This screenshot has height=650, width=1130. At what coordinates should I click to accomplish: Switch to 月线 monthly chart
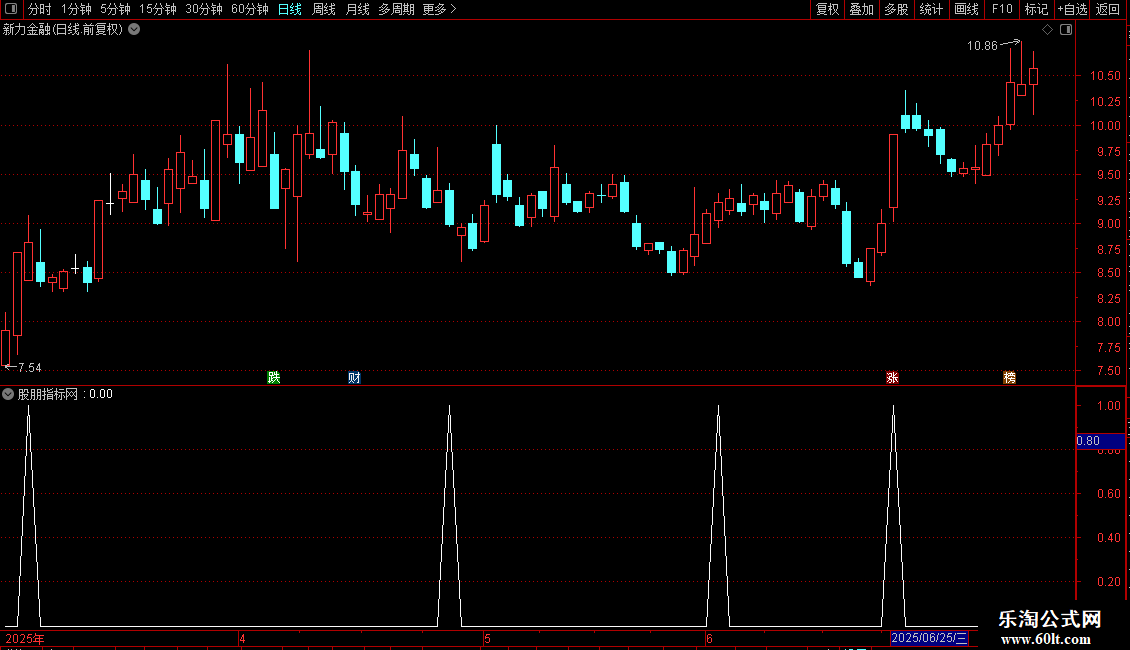pyautogui.click(x=357, y=9)
